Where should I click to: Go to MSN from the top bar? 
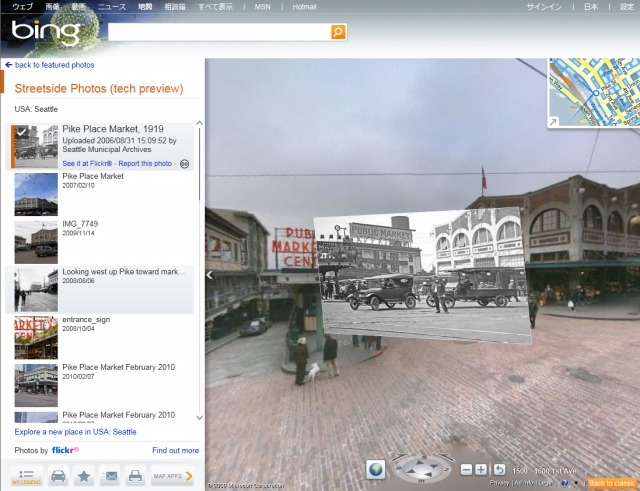[262, 7]
